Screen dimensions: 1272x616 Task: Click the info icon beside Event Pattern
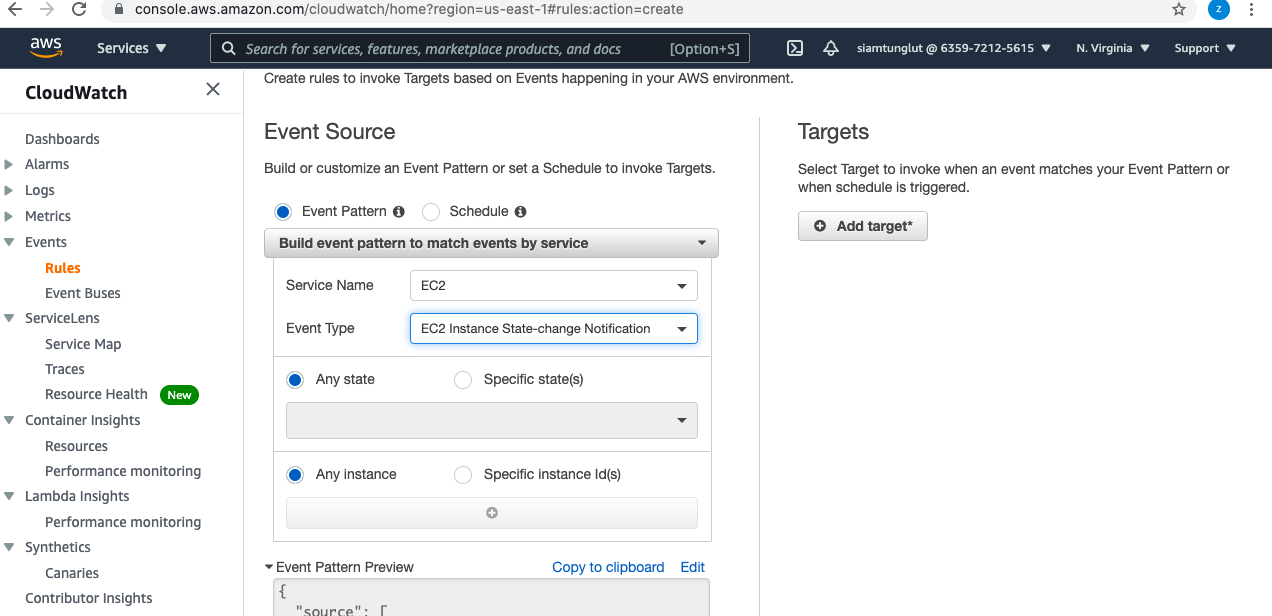[399, 212]
